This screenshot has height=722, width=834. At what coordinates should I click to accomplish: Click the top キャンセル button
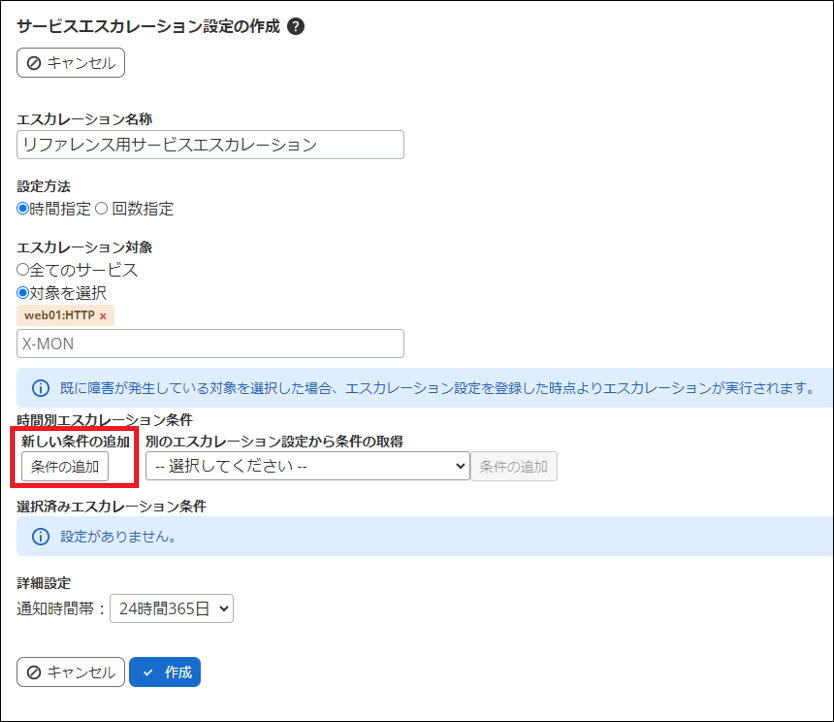70,62
